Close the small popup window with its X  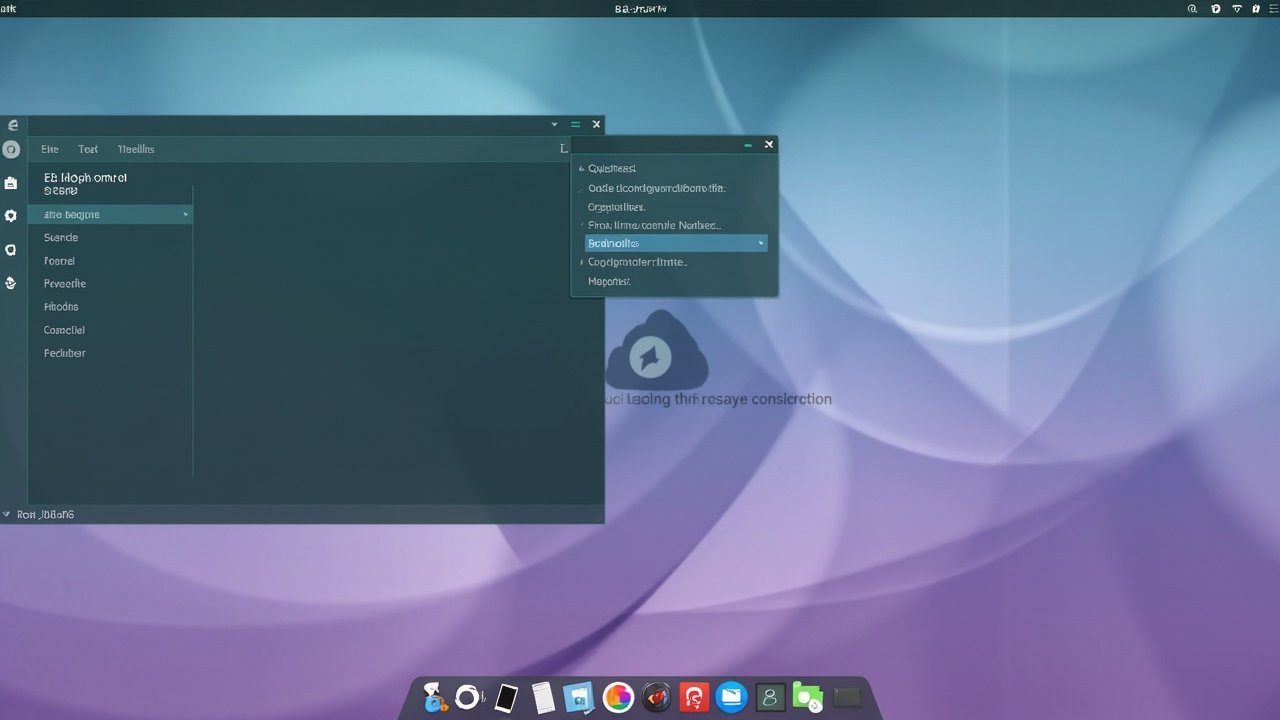pyautogui.click(x=769, y=145)
